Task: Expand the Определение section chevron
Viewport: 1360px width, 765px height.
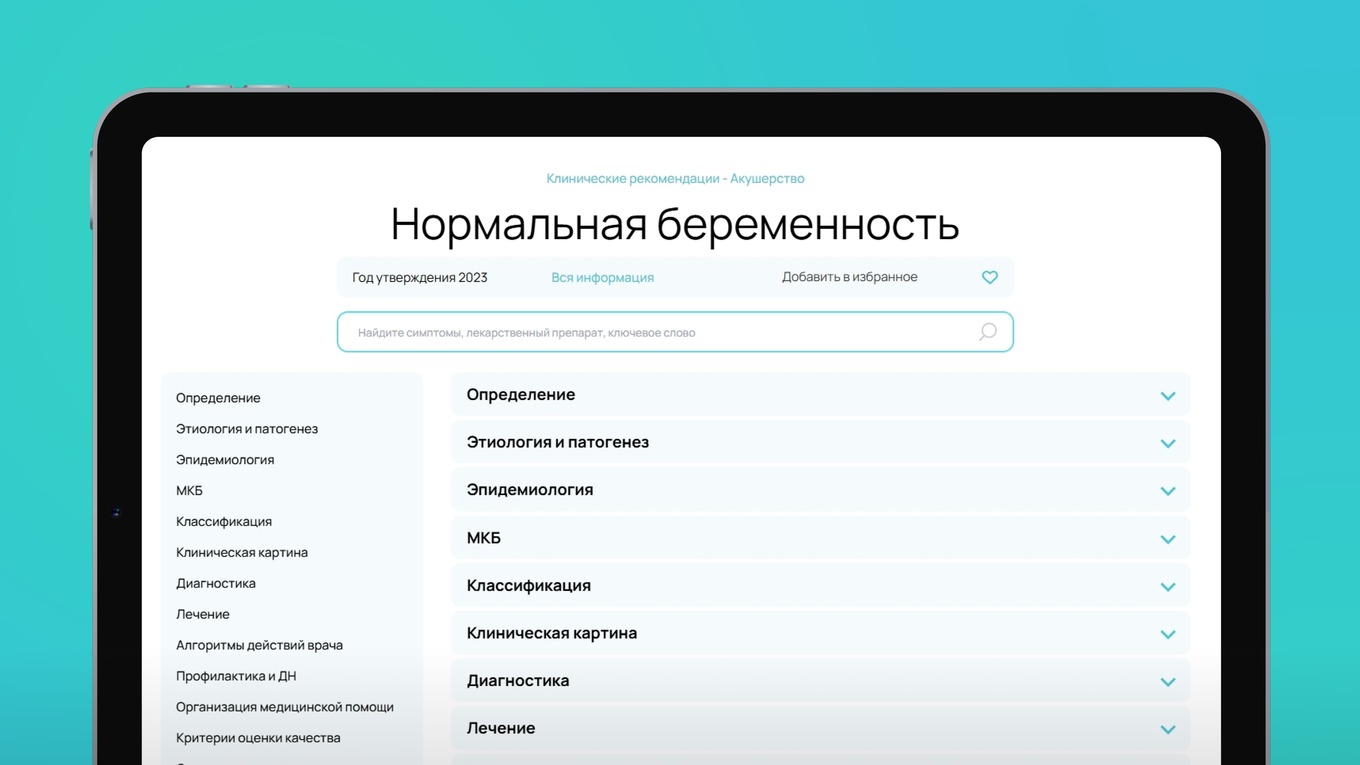Action: [1167, 396]
